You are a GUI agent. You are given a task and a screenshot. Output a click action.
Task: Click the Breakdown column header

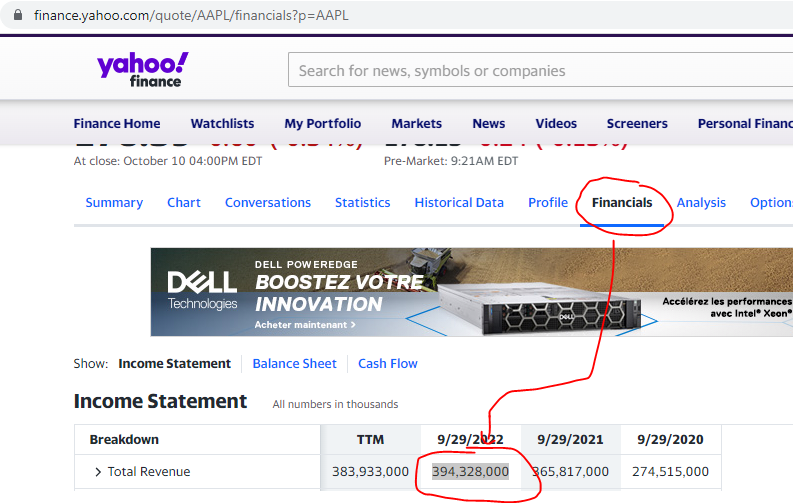click(x=124, y=439)
